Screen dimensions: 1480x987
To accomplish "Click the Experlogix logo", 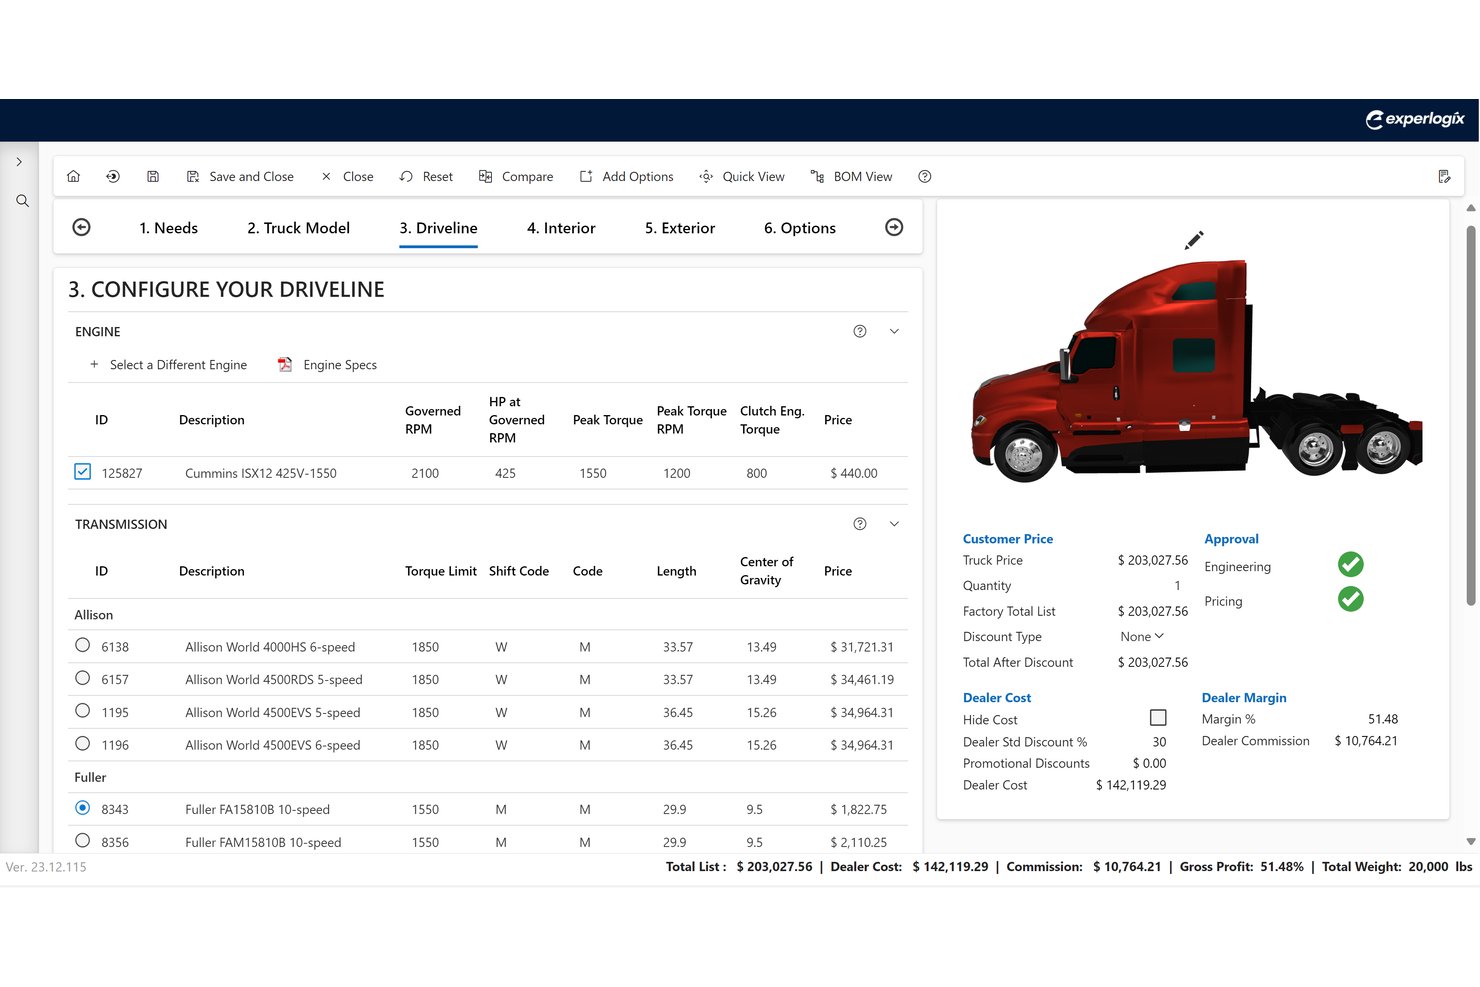I will click(x=1415, y=119).
